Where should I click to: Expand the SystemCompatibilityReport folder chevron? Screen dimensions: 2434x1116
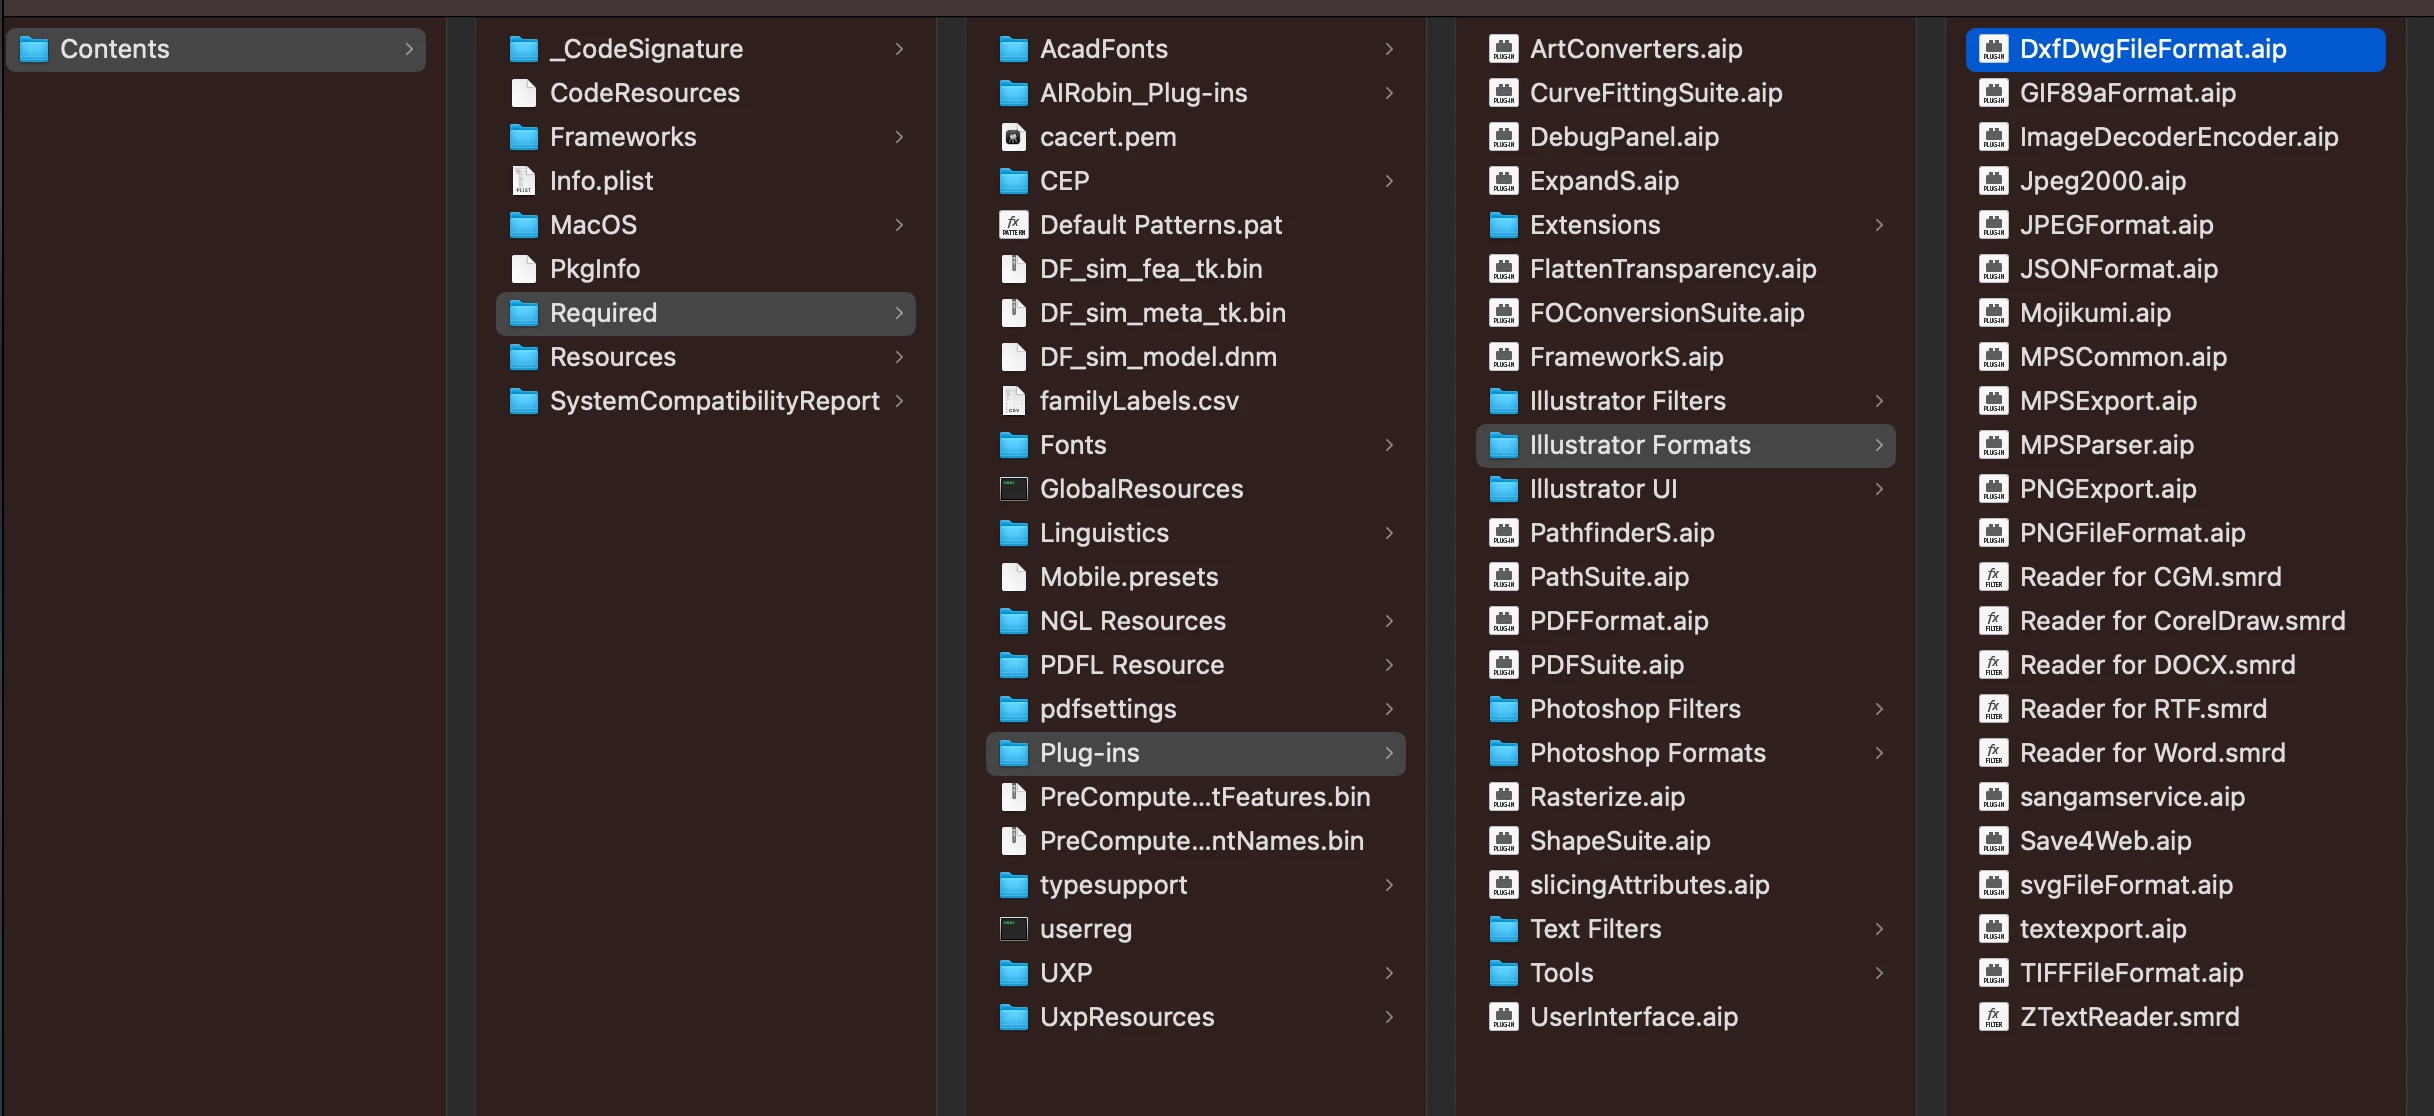(x=899, y=401)
